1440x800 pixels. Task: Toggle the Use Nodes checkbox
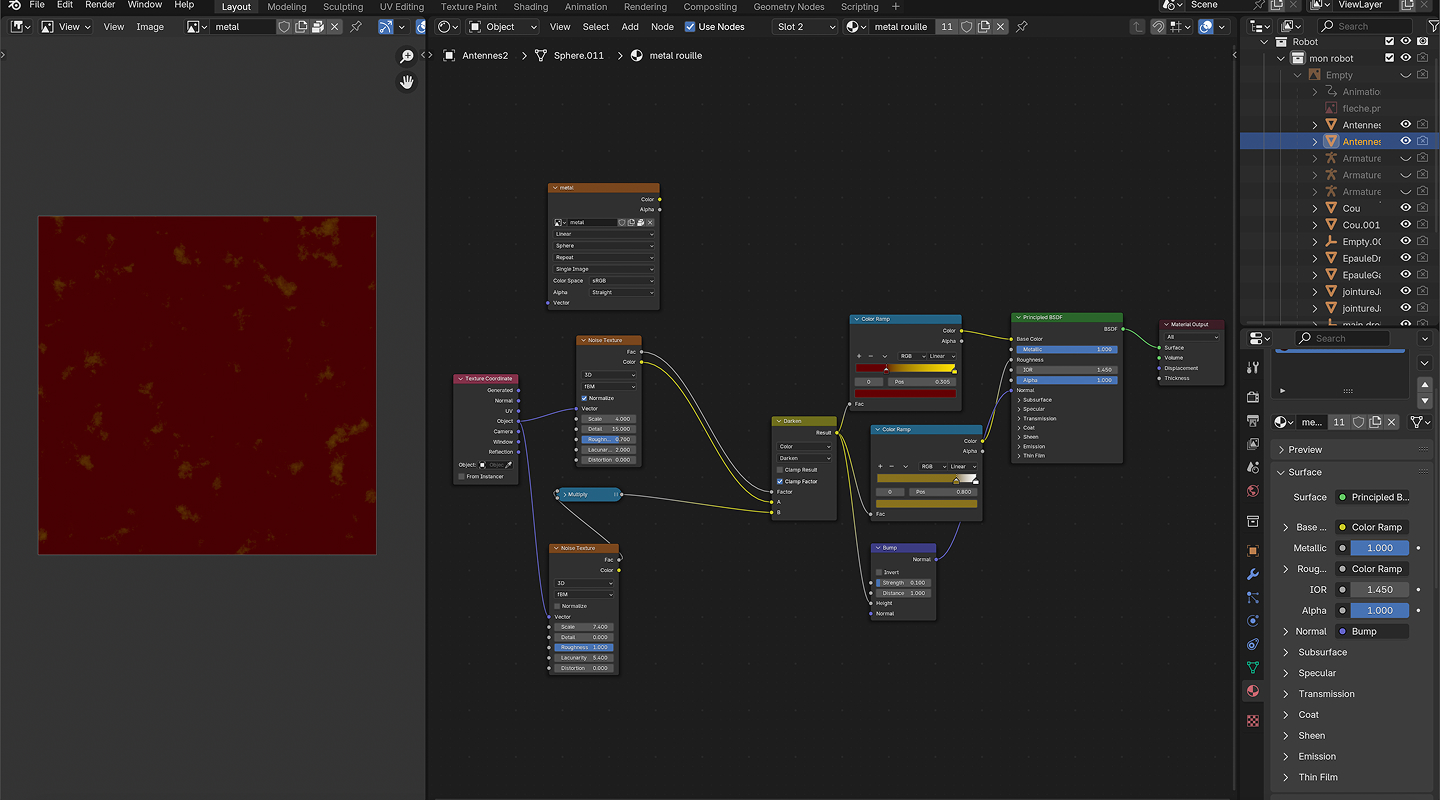690,27
